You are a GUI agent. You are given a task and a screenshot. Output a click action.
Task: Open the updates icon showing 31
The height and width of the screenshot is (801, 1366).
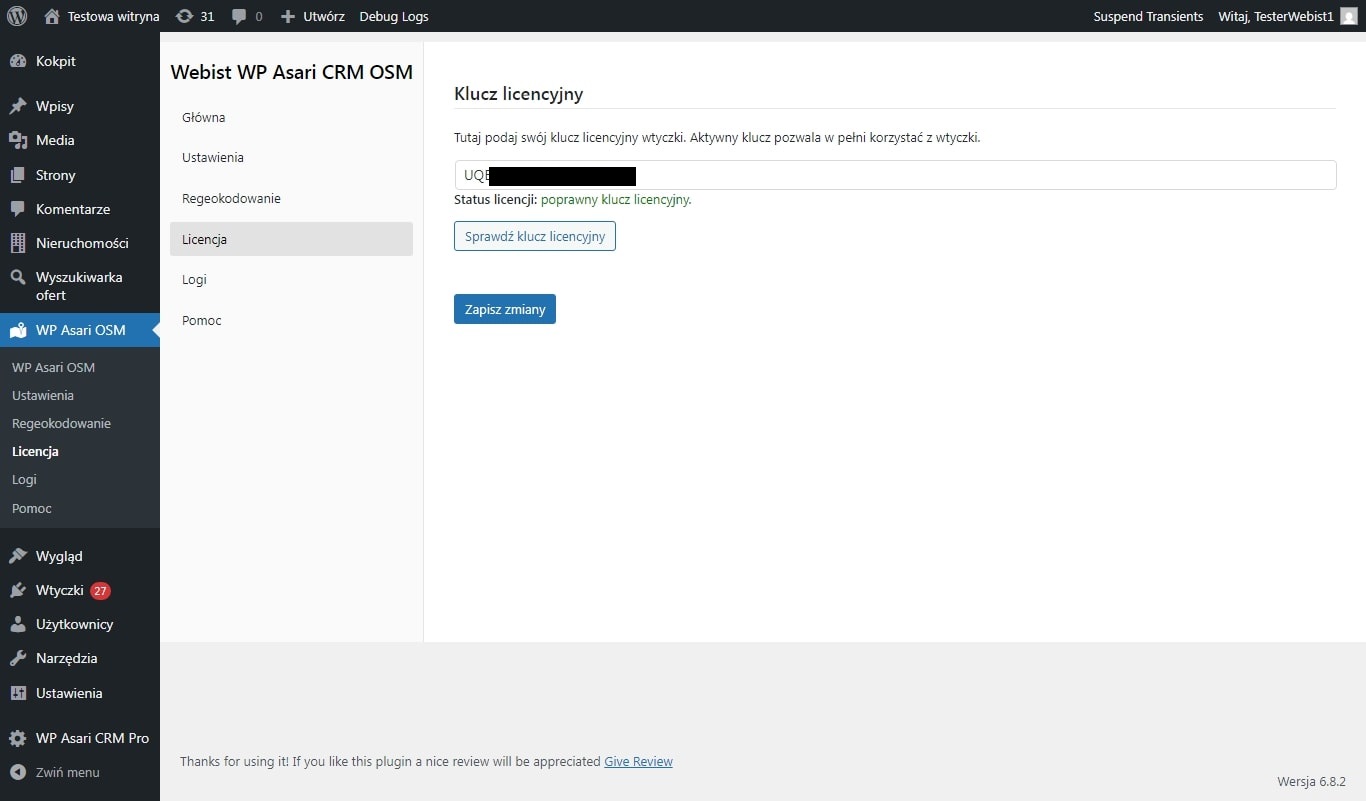pos(184,16)
